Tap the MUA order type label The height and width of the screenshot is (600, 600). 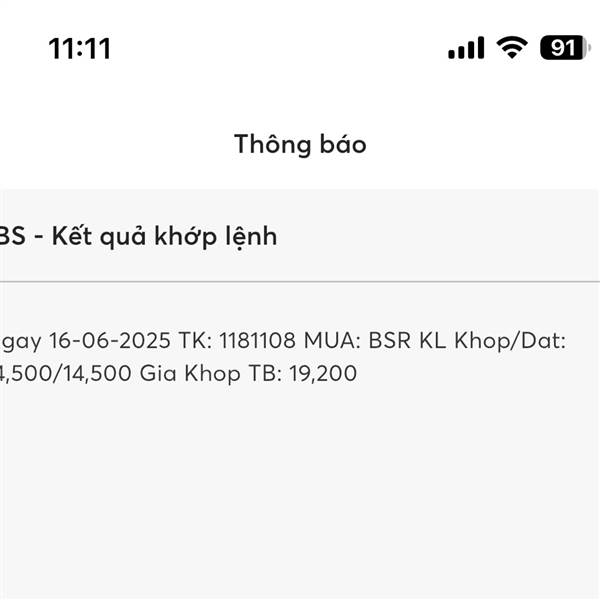click(333, 340)
